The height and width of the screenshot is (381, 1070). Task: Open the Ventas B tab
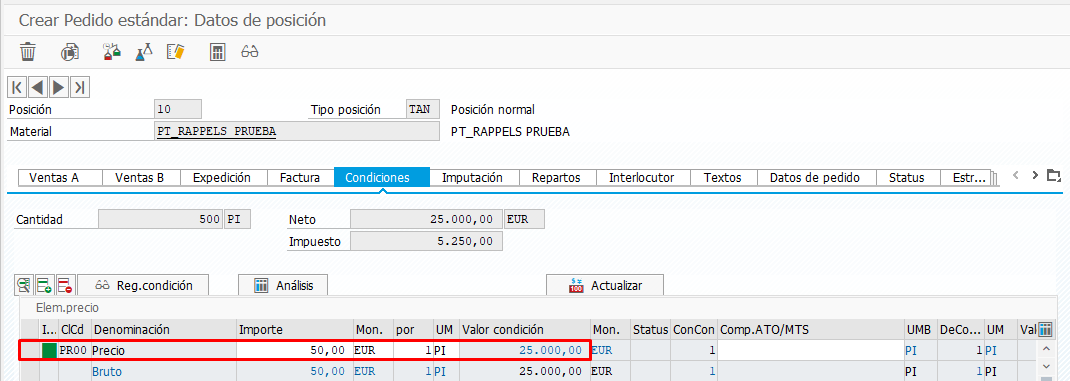(x=140, y=178)
